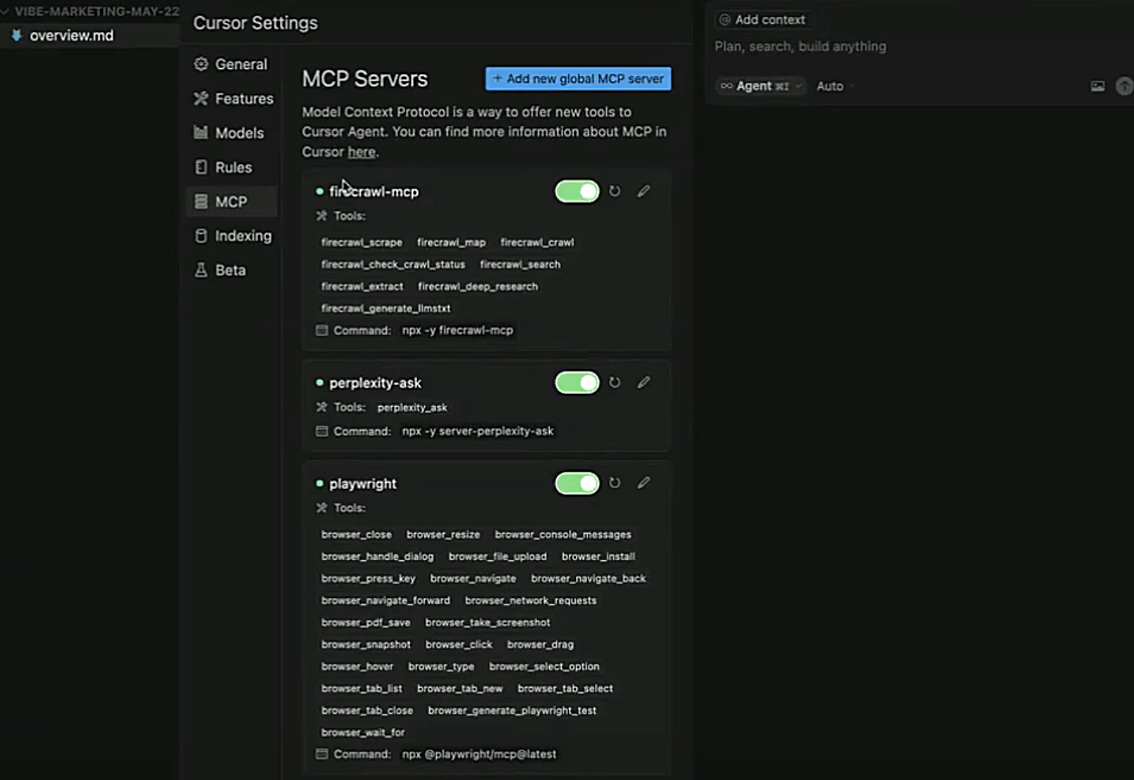This screenshot has width=1134, height=780.
Task: Click the firecrawl-mcp Command terminal icon
Action: pyautogui.click(x=322, y=330)
